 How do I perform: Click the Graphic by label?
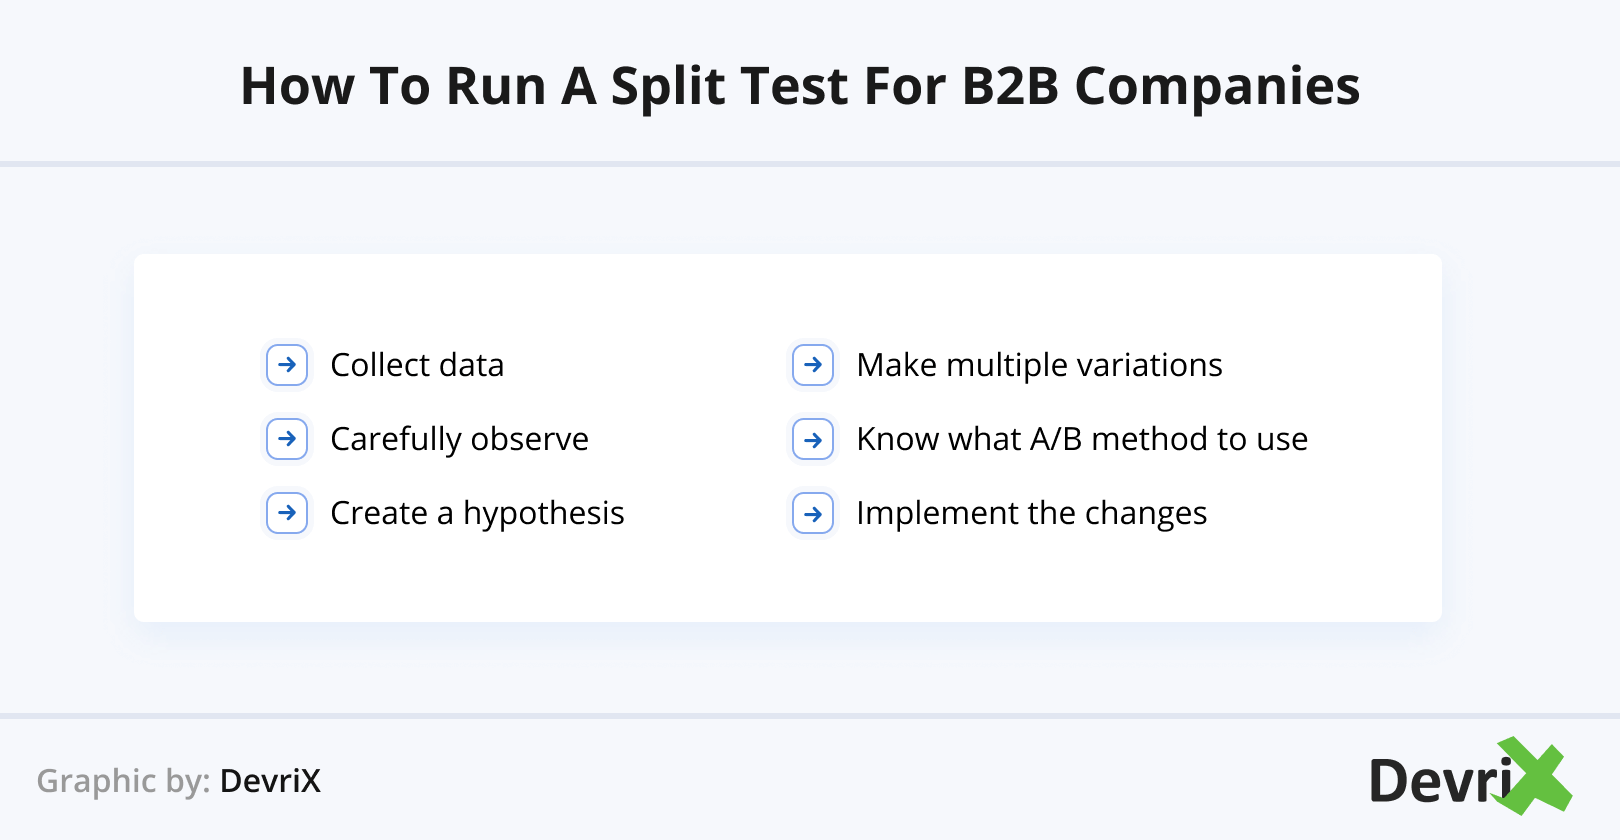[123, 781]
